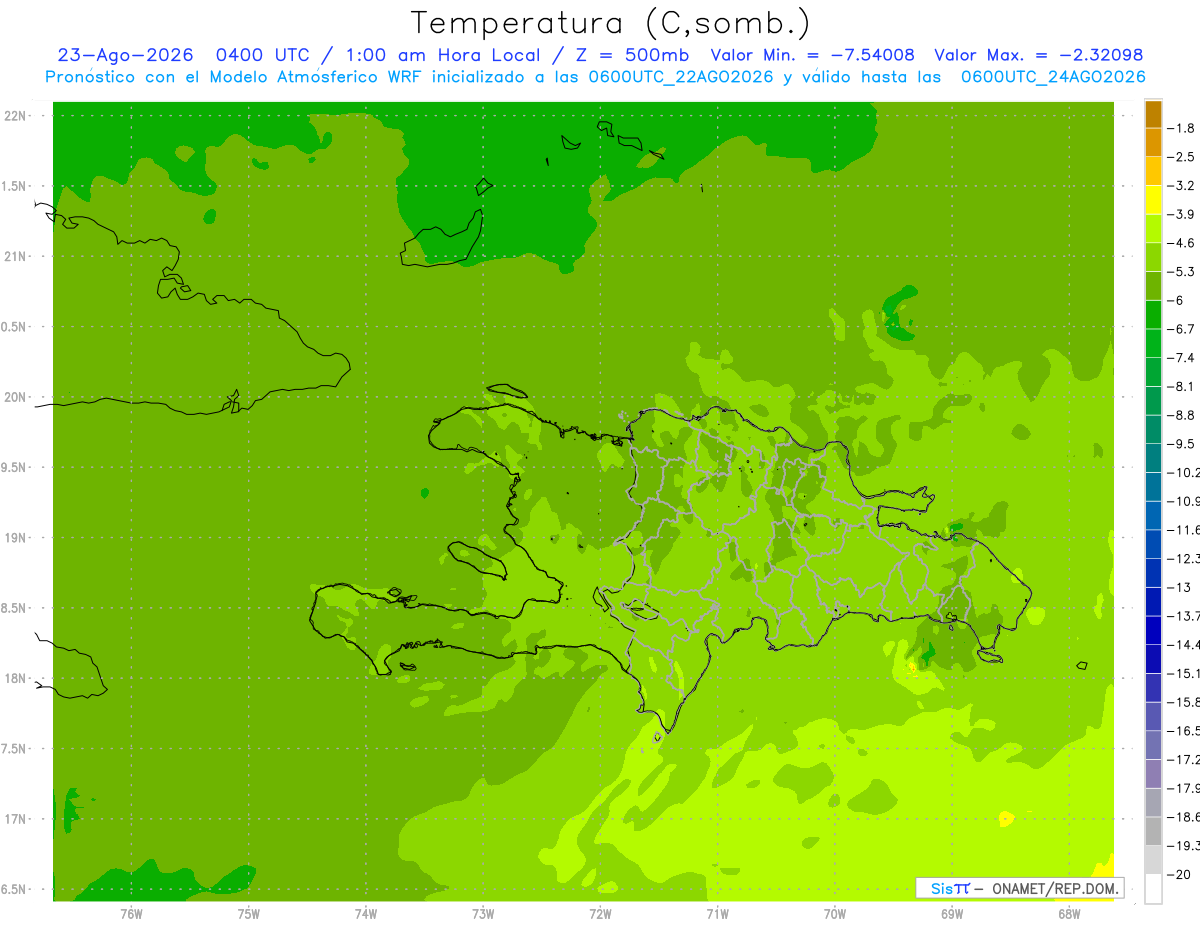Pick the white swatch below -20

click(x=1153, y=889)
